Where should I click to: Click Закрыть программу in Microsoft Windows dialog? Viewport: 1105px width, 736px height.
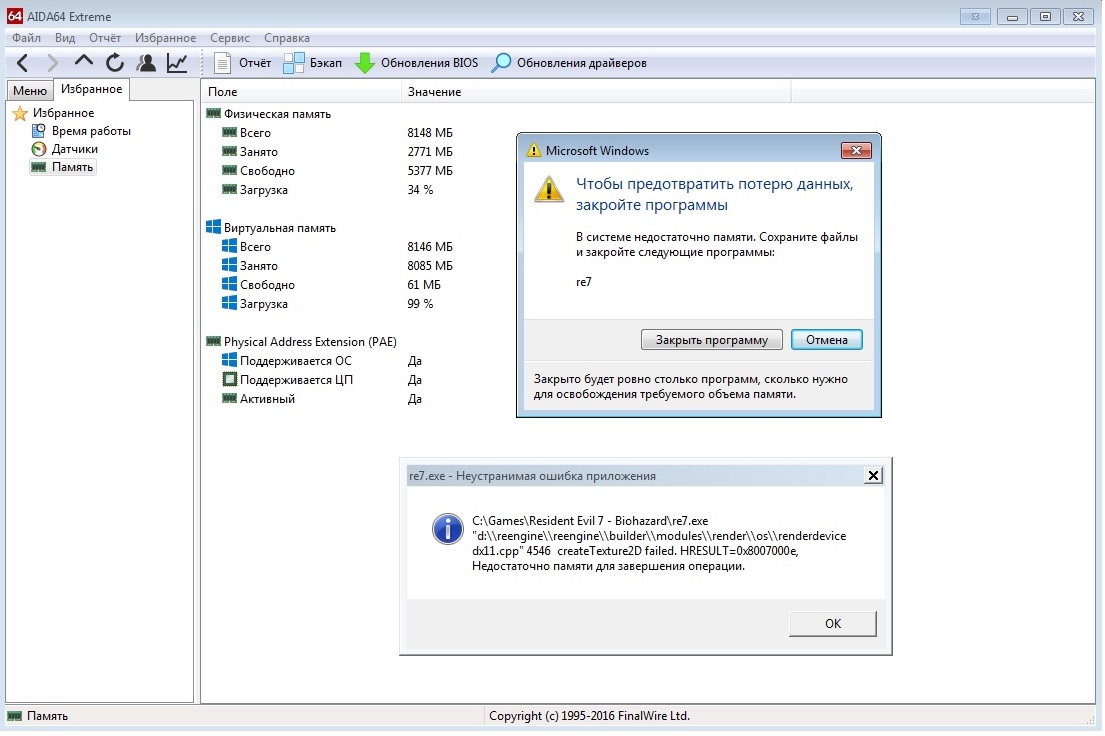click(712, 341)
